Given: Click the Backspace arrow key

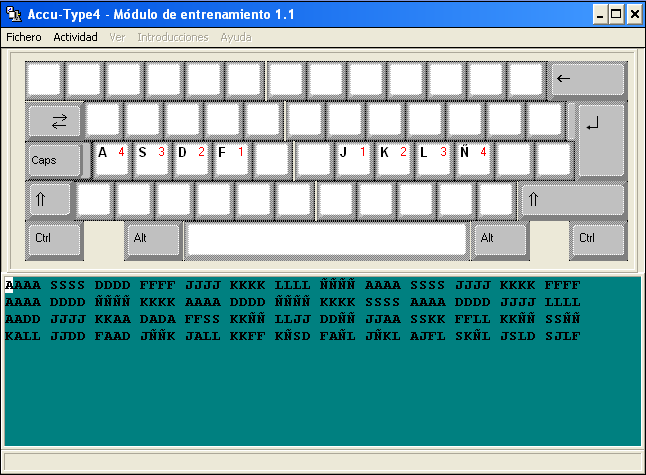Looking at the screenshot, I should pos(588,79).
